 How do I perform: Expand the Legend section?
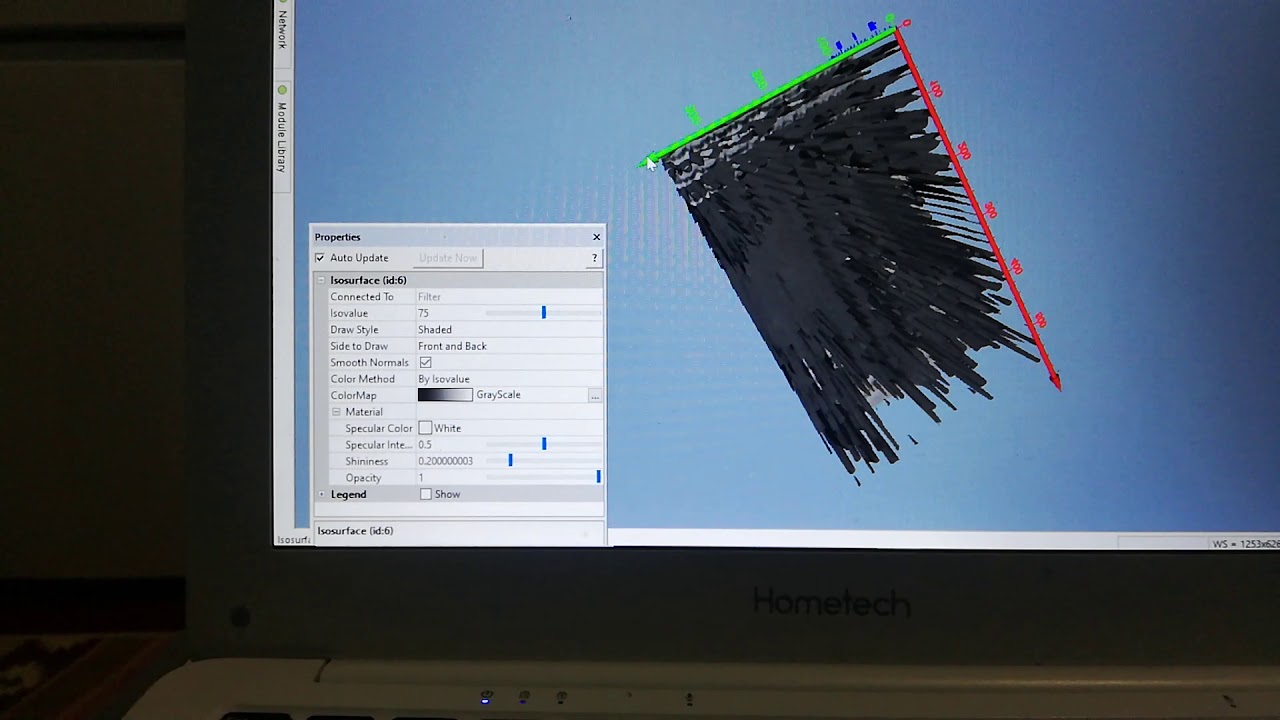[x=321, y=494]
